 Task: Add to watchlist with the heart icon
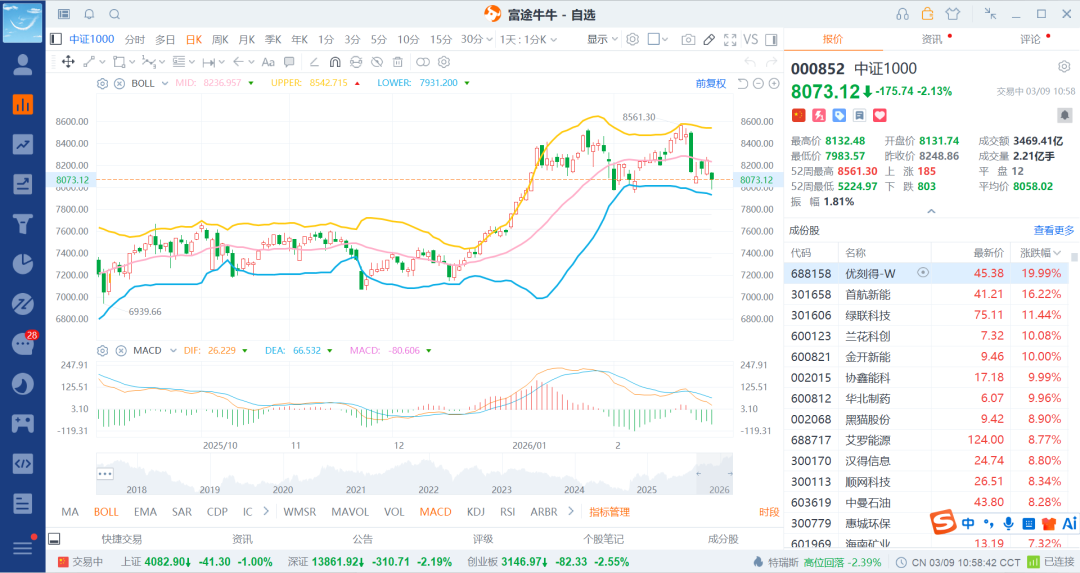pyautogui.click(x=880, y=115)
